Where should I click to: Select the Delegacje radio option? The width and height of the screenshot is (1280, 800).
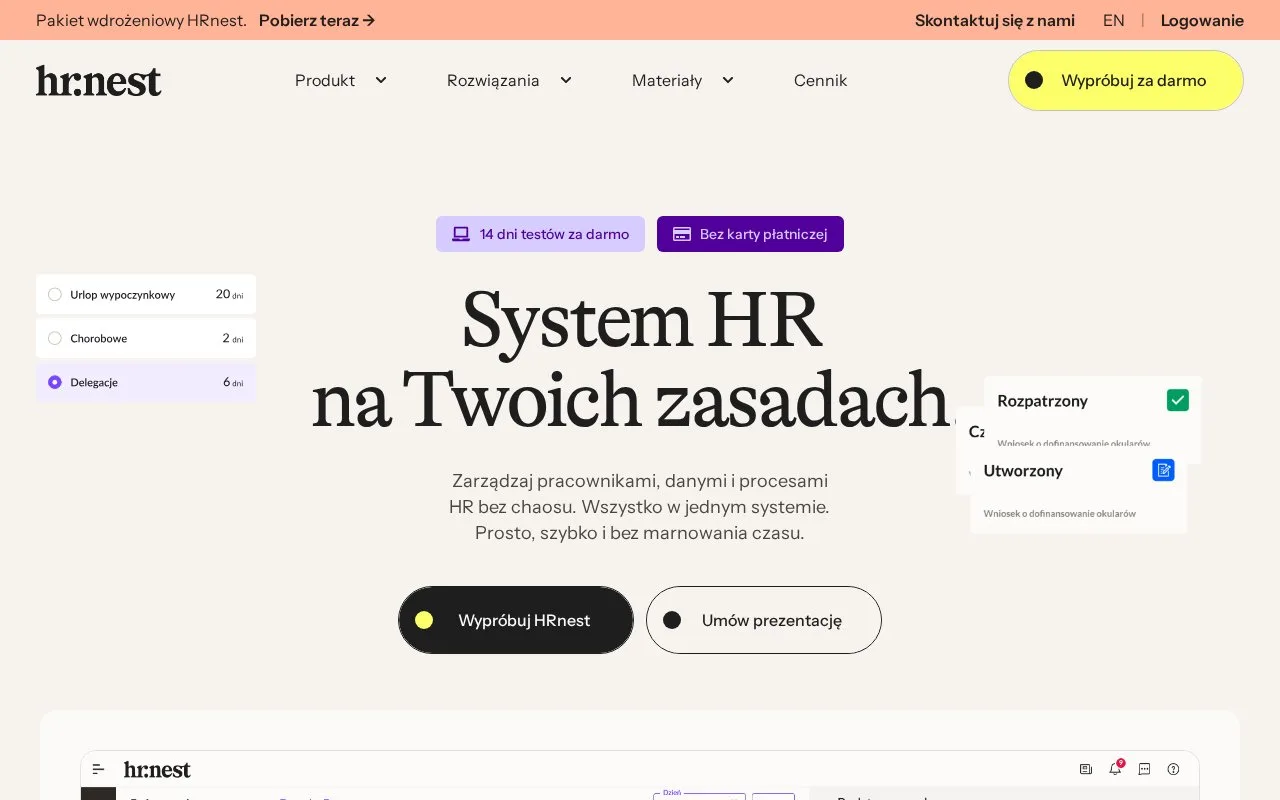click(x=55, y=382)
